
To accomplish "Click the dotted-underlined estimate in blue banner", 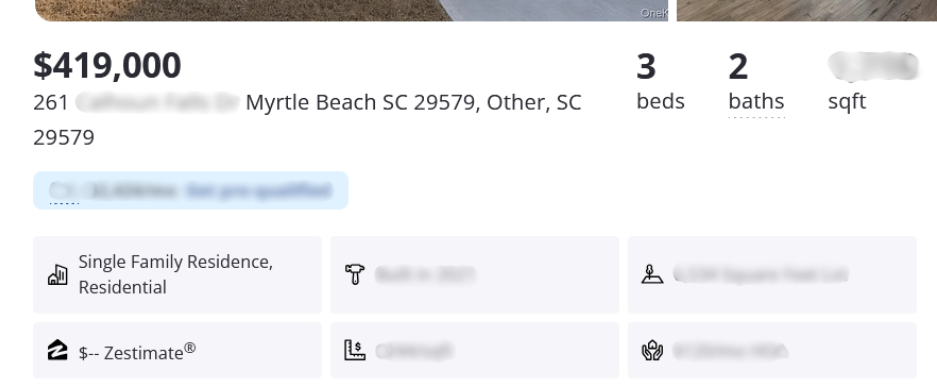I will (64, 191).
